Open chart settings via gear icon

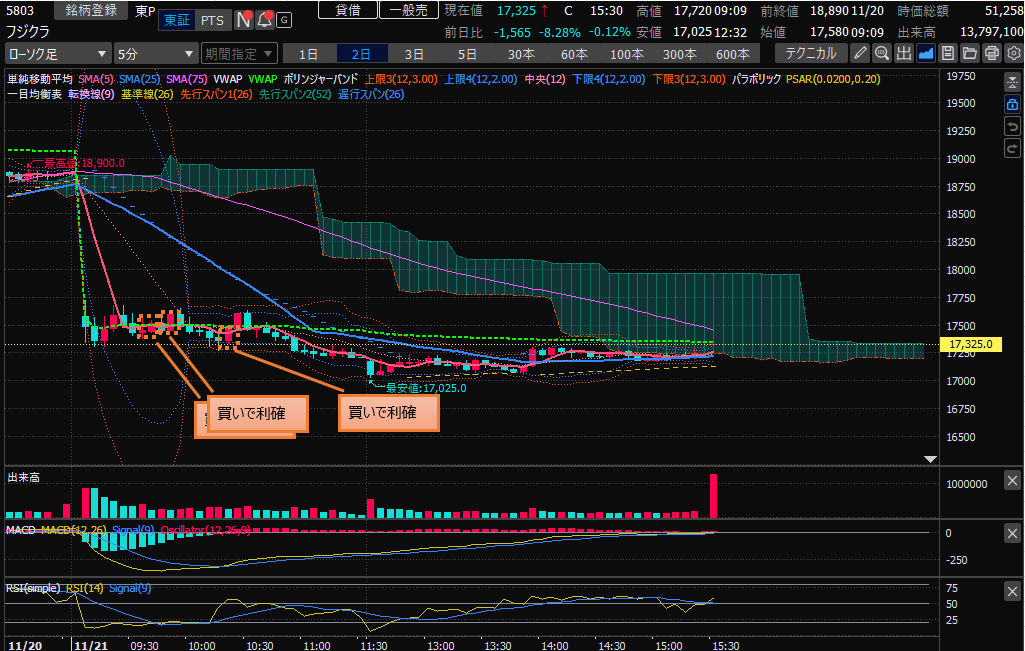(x=1013, y=53)
